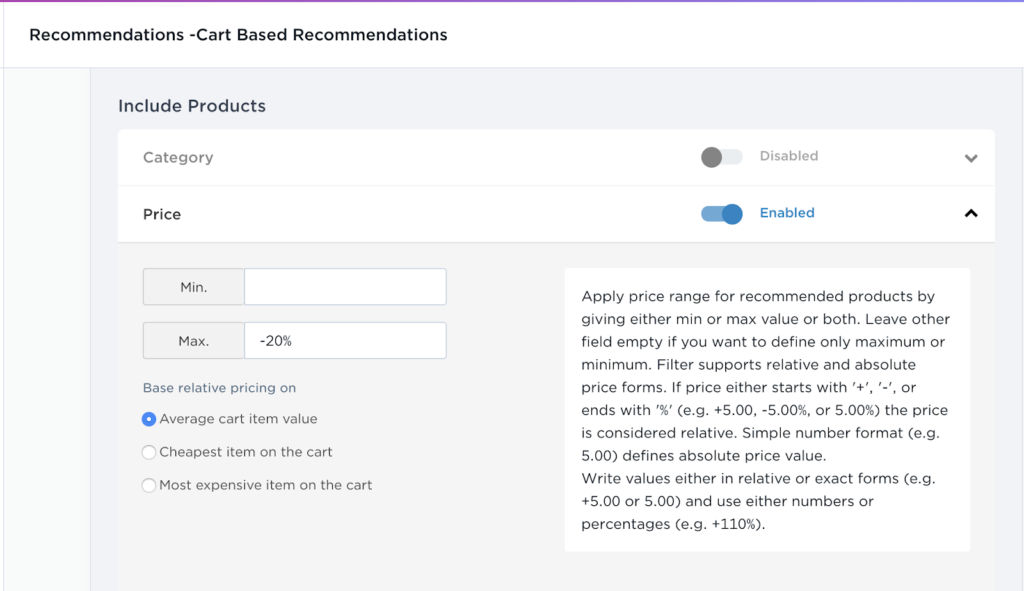Click the Price row label
This screenshot has width=1024, height=591.
[162, 214]
